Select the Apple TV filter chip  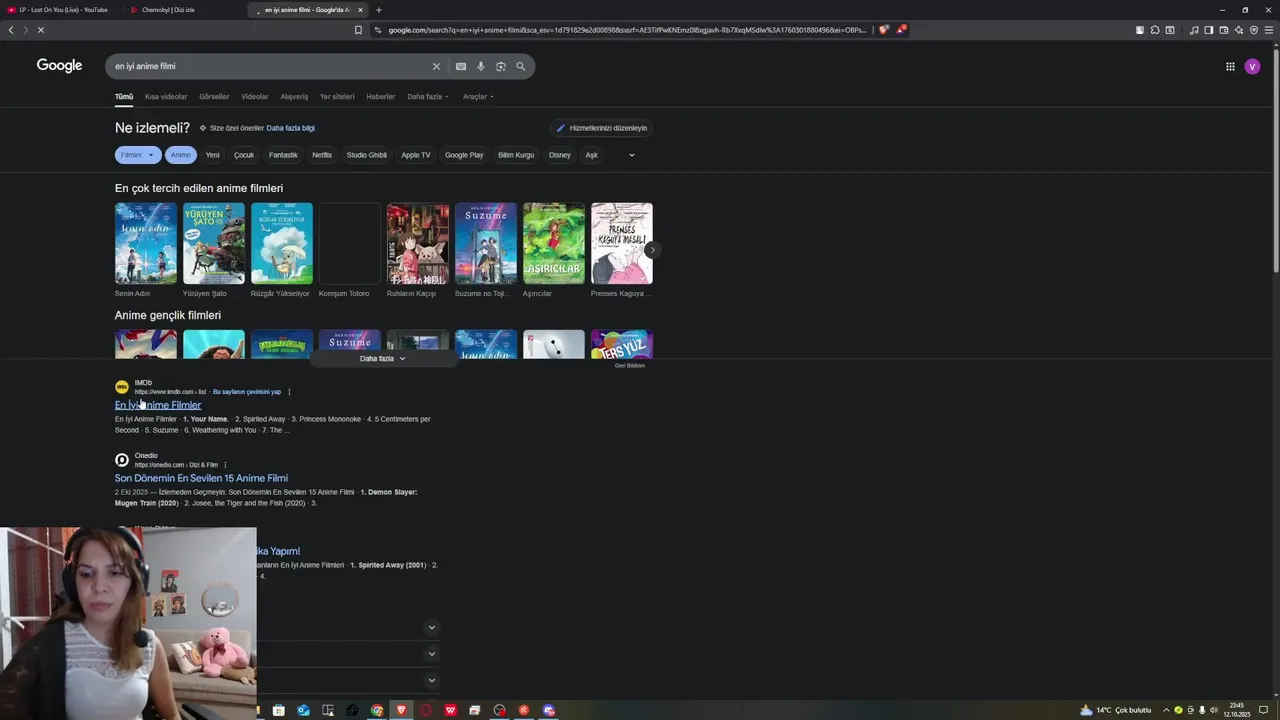click(416, 155)
